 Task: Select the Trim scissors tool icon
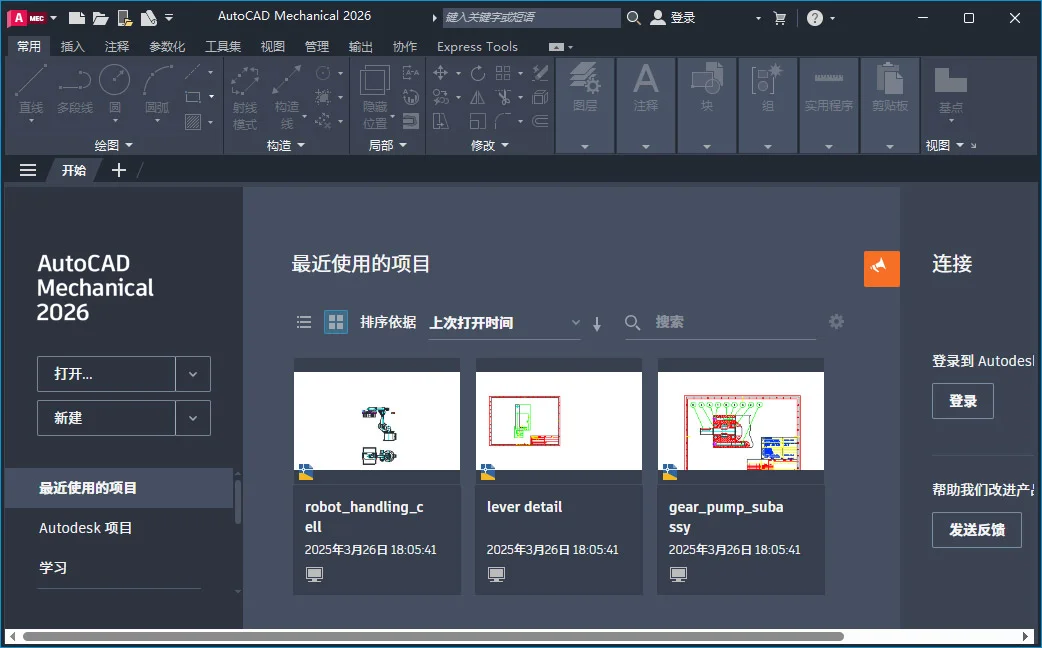pos(504,98)
